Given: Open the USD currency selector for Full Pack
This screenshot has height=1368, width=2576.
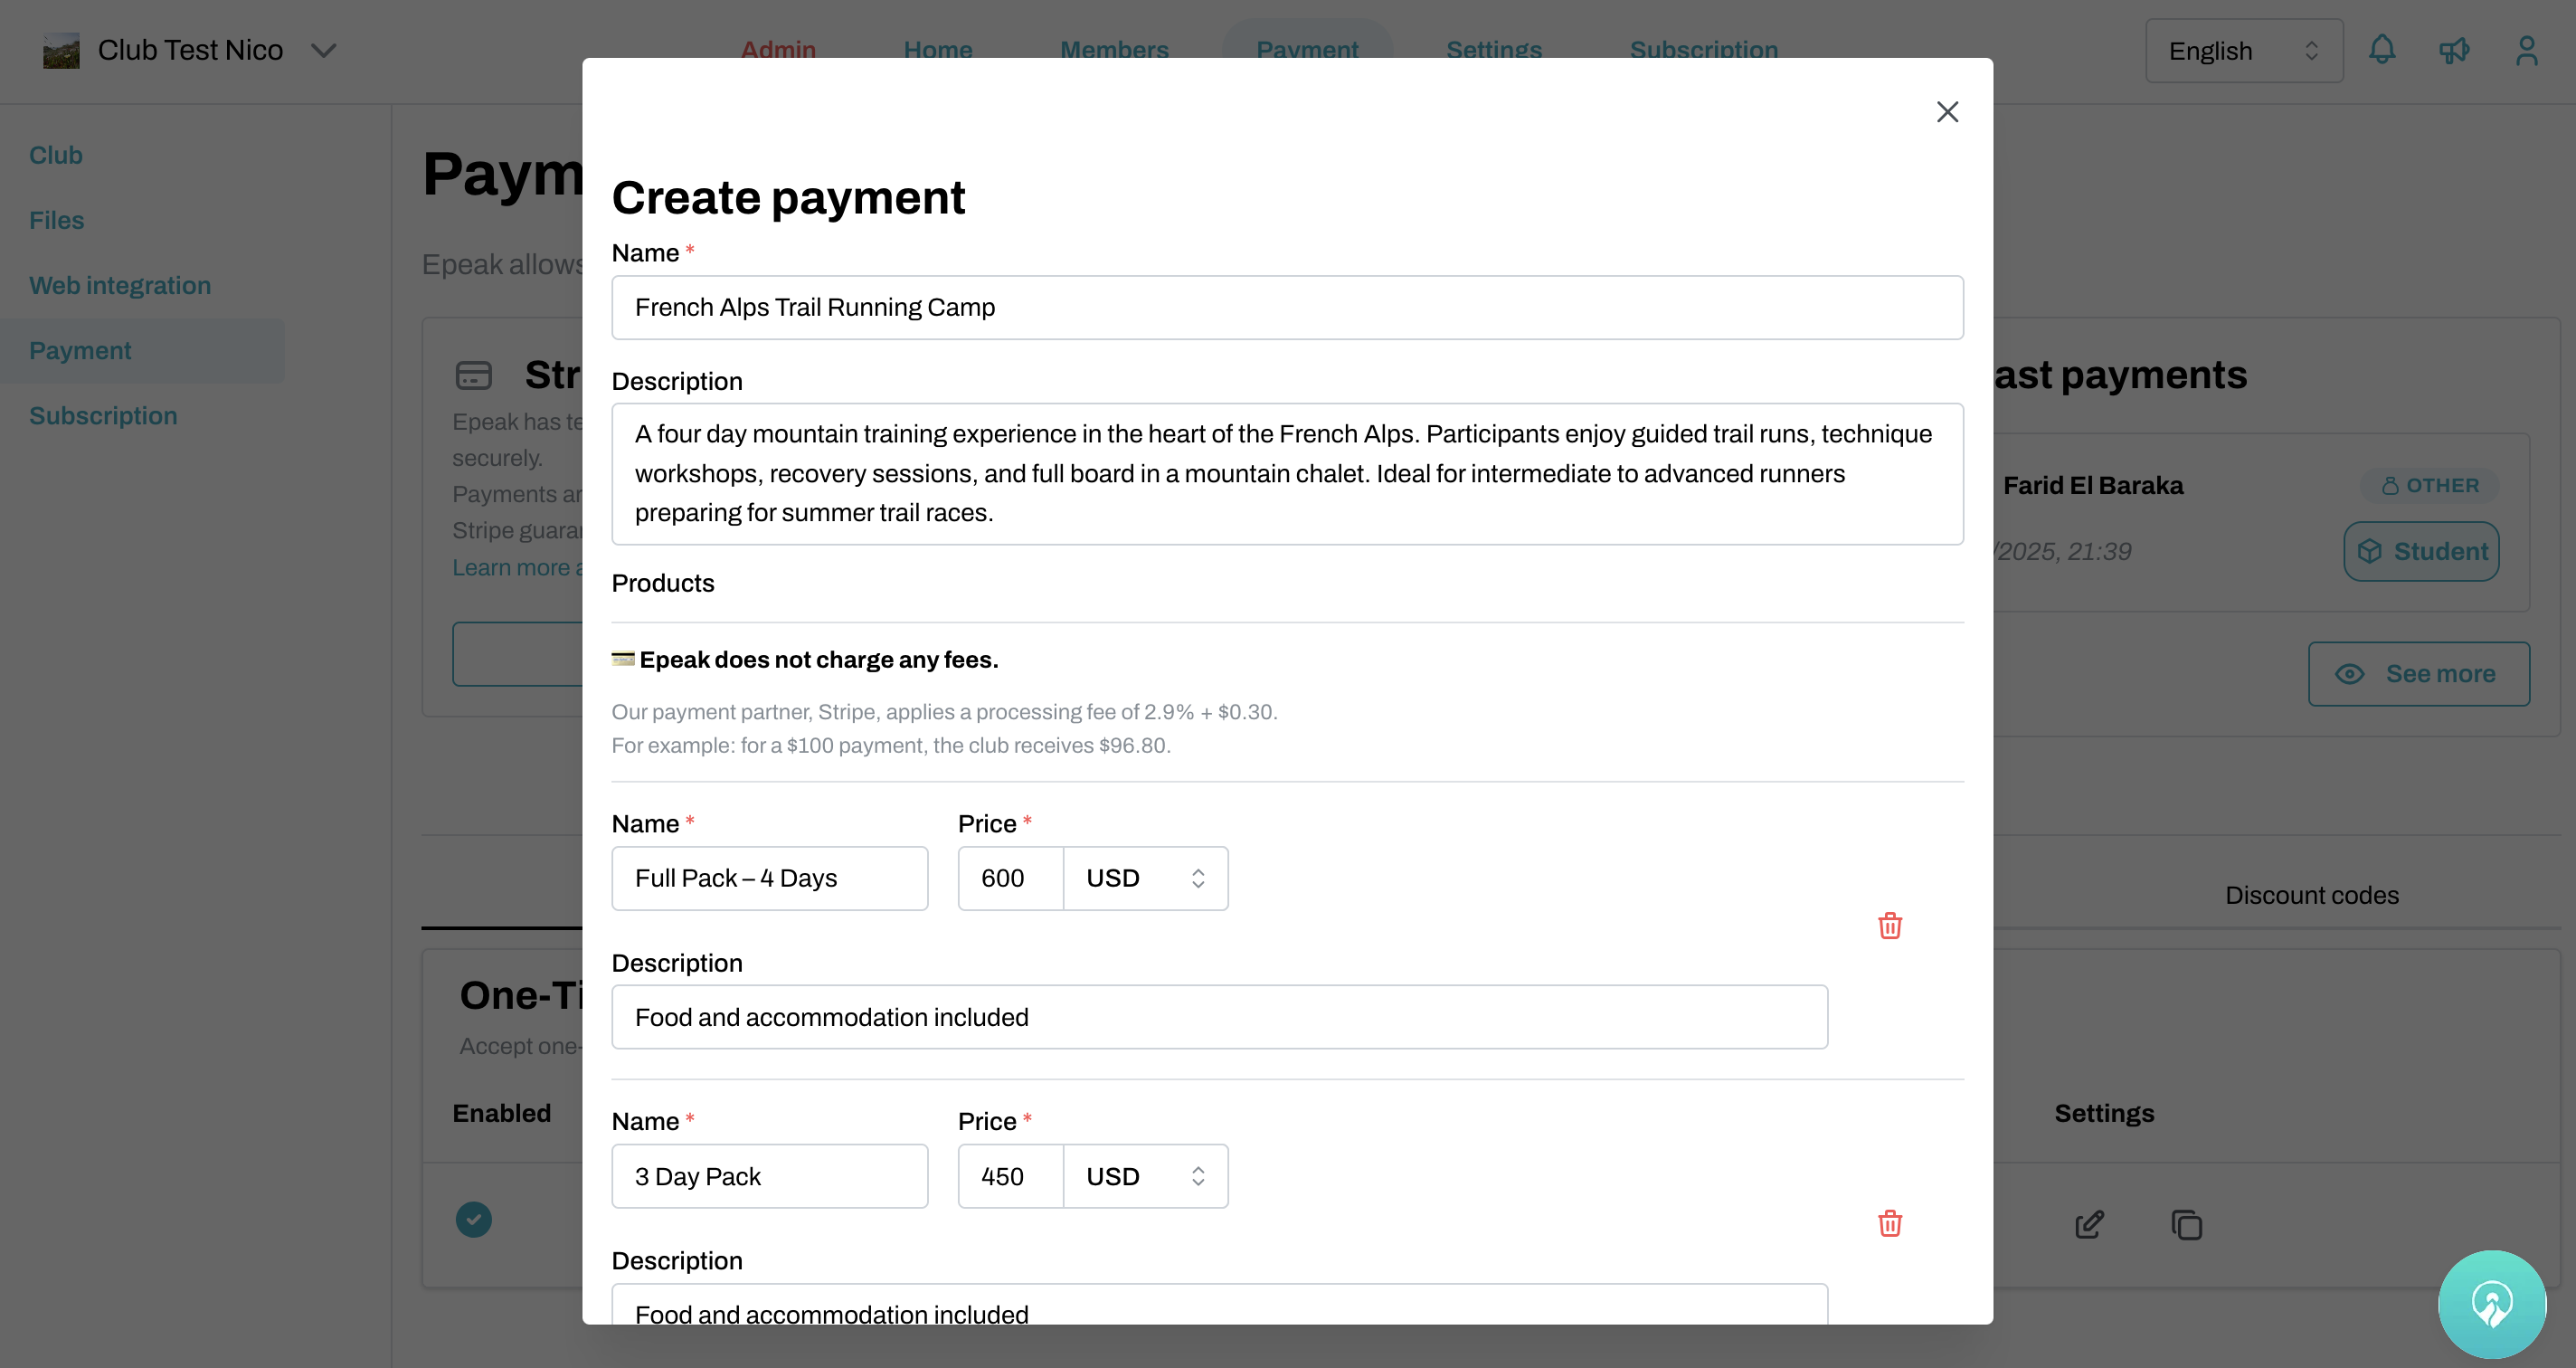Looking at the screenshot, I should [1145, 878].
